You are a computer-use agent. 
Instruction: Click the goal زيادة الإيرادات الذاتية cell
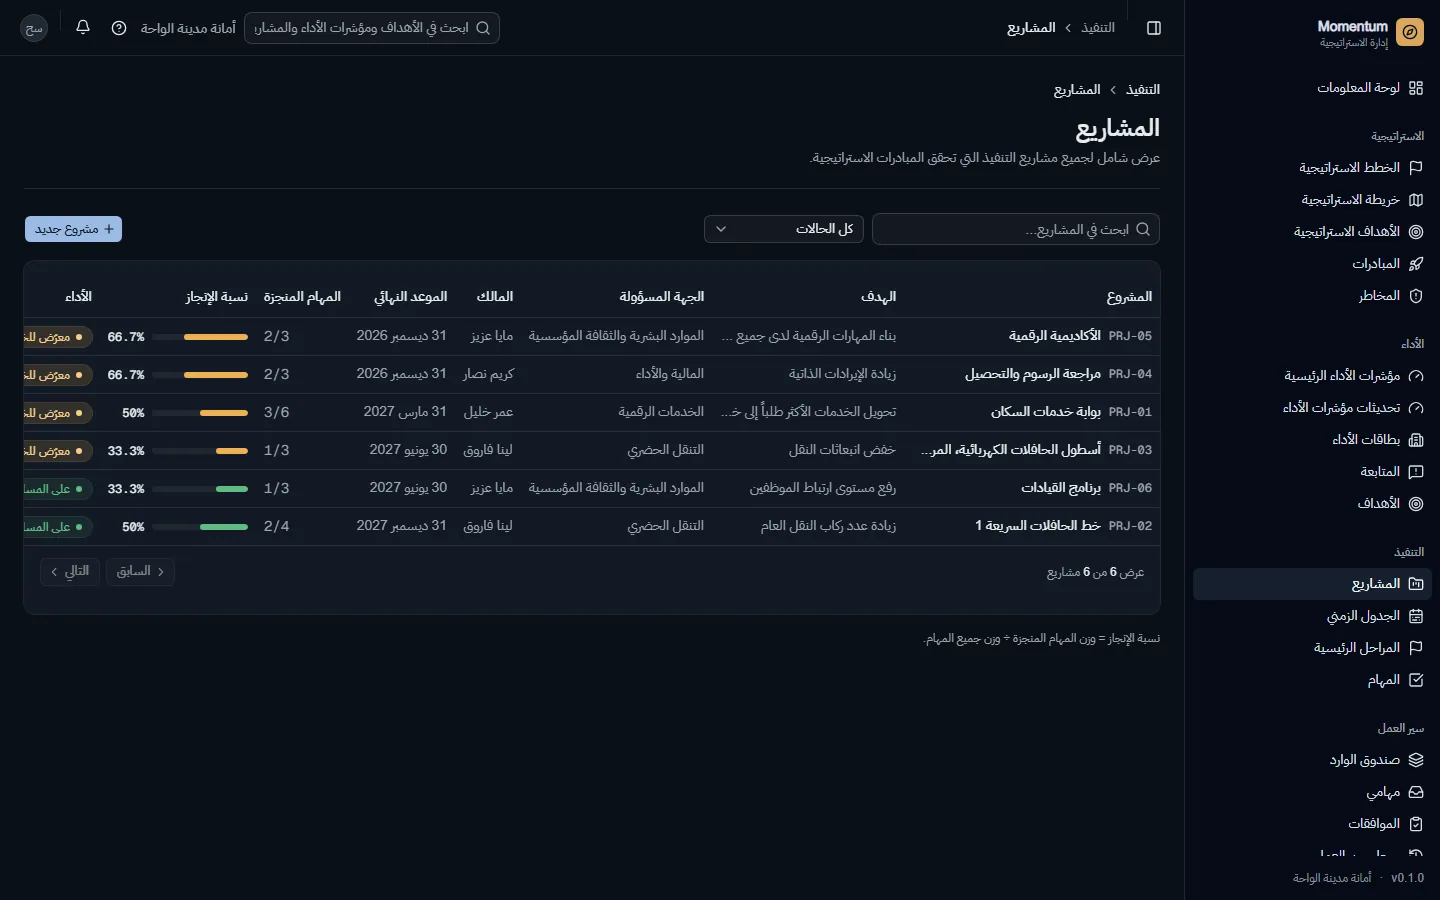pyautogui.click(x=842, y=374)
